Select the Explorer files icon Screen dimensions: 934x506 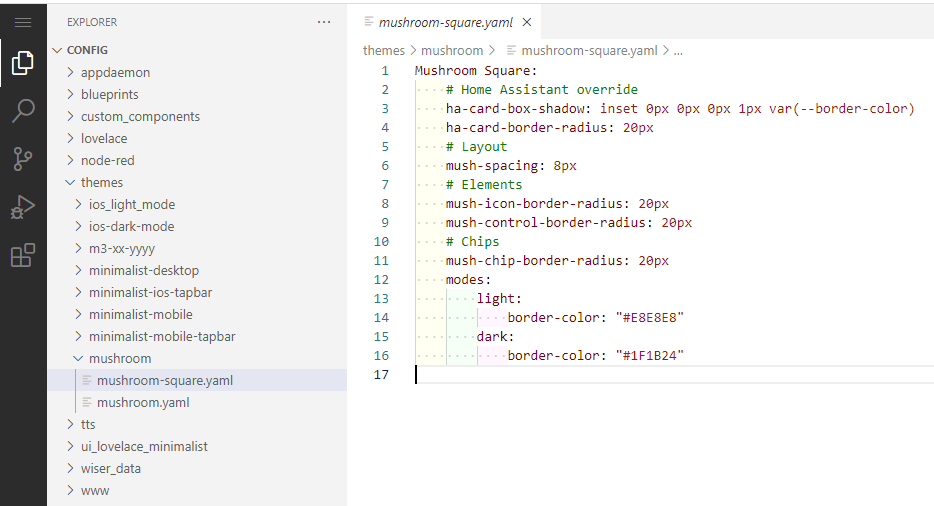(x=23, y=64)
